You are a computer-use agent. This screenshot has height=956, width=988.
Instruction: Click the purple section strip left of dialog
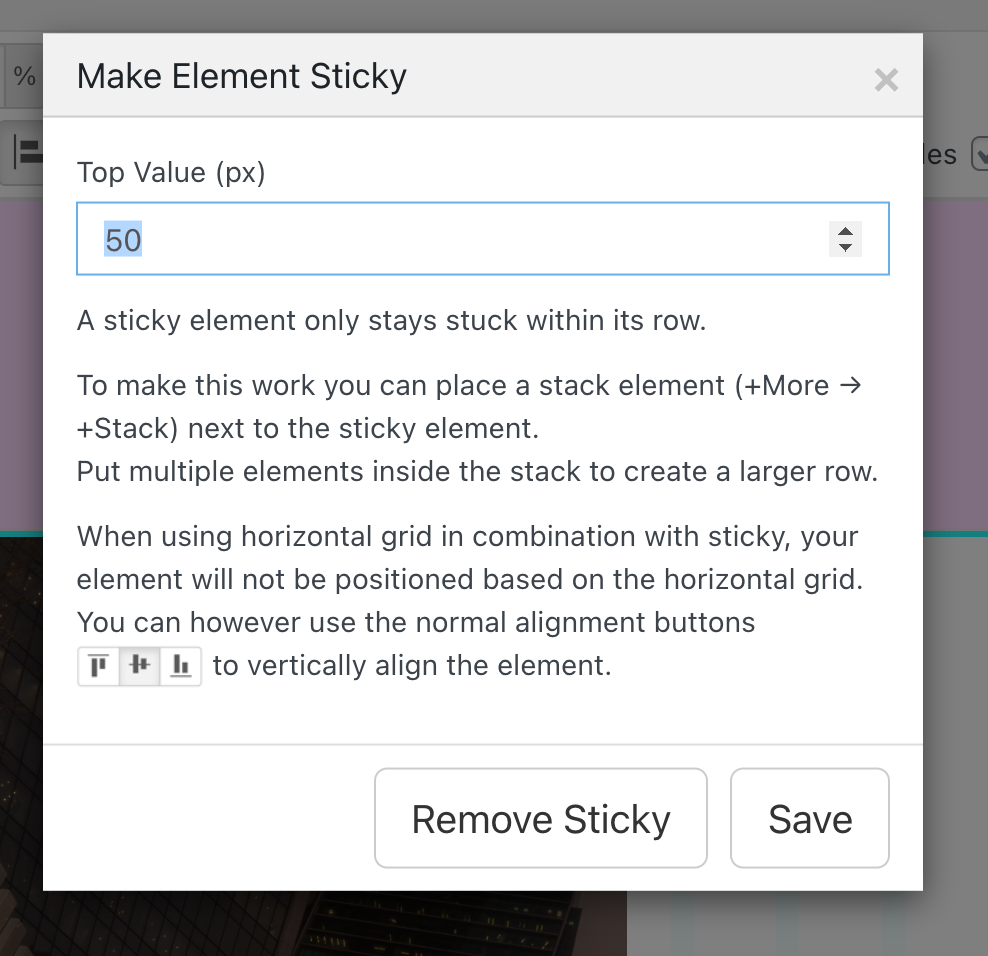tap(20, 360)
